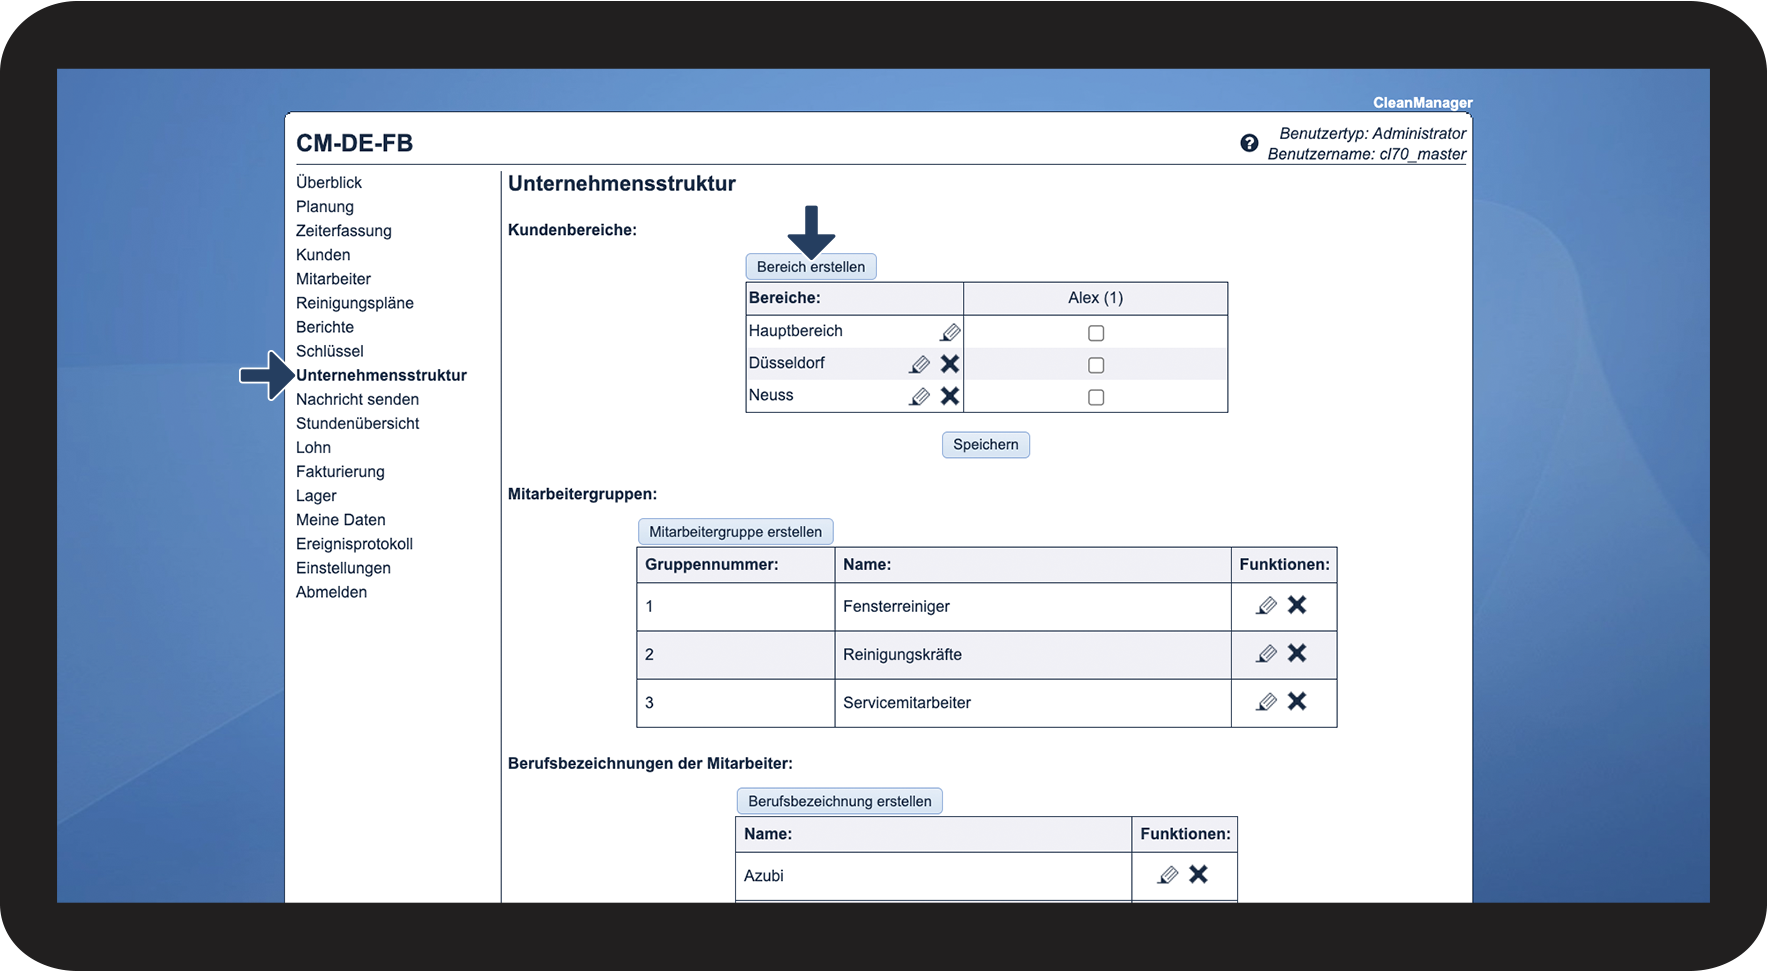Toggle the Düsseldorf checkbox for Alex

click(x=1096, y=365)
